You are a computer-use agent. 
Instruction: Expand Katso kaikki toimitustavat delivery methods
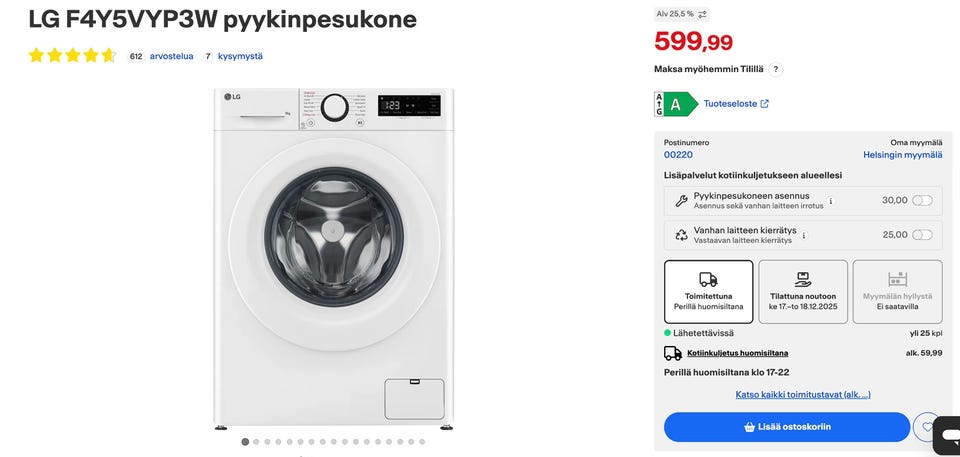point(802,395)
